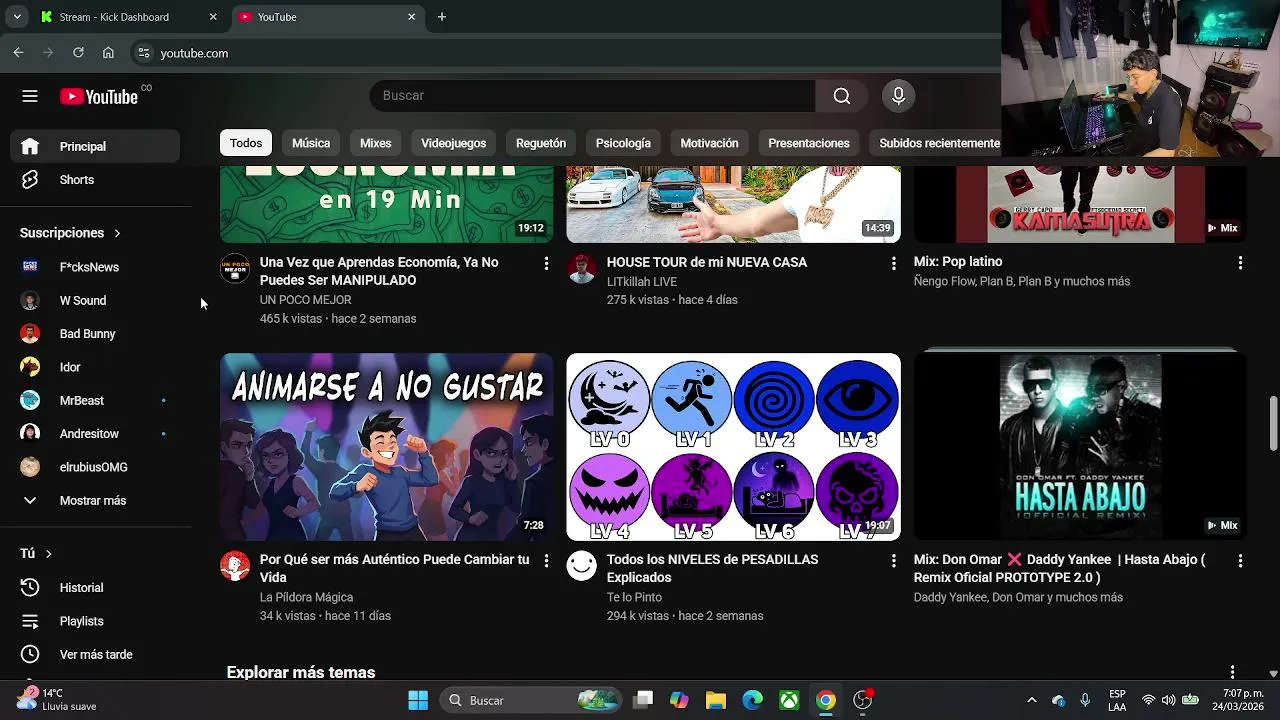Image resolution: width=1280 pixels, height=720 pixels.
Task: Select the Motivación filter chip
Action: (x=709, y=143)
